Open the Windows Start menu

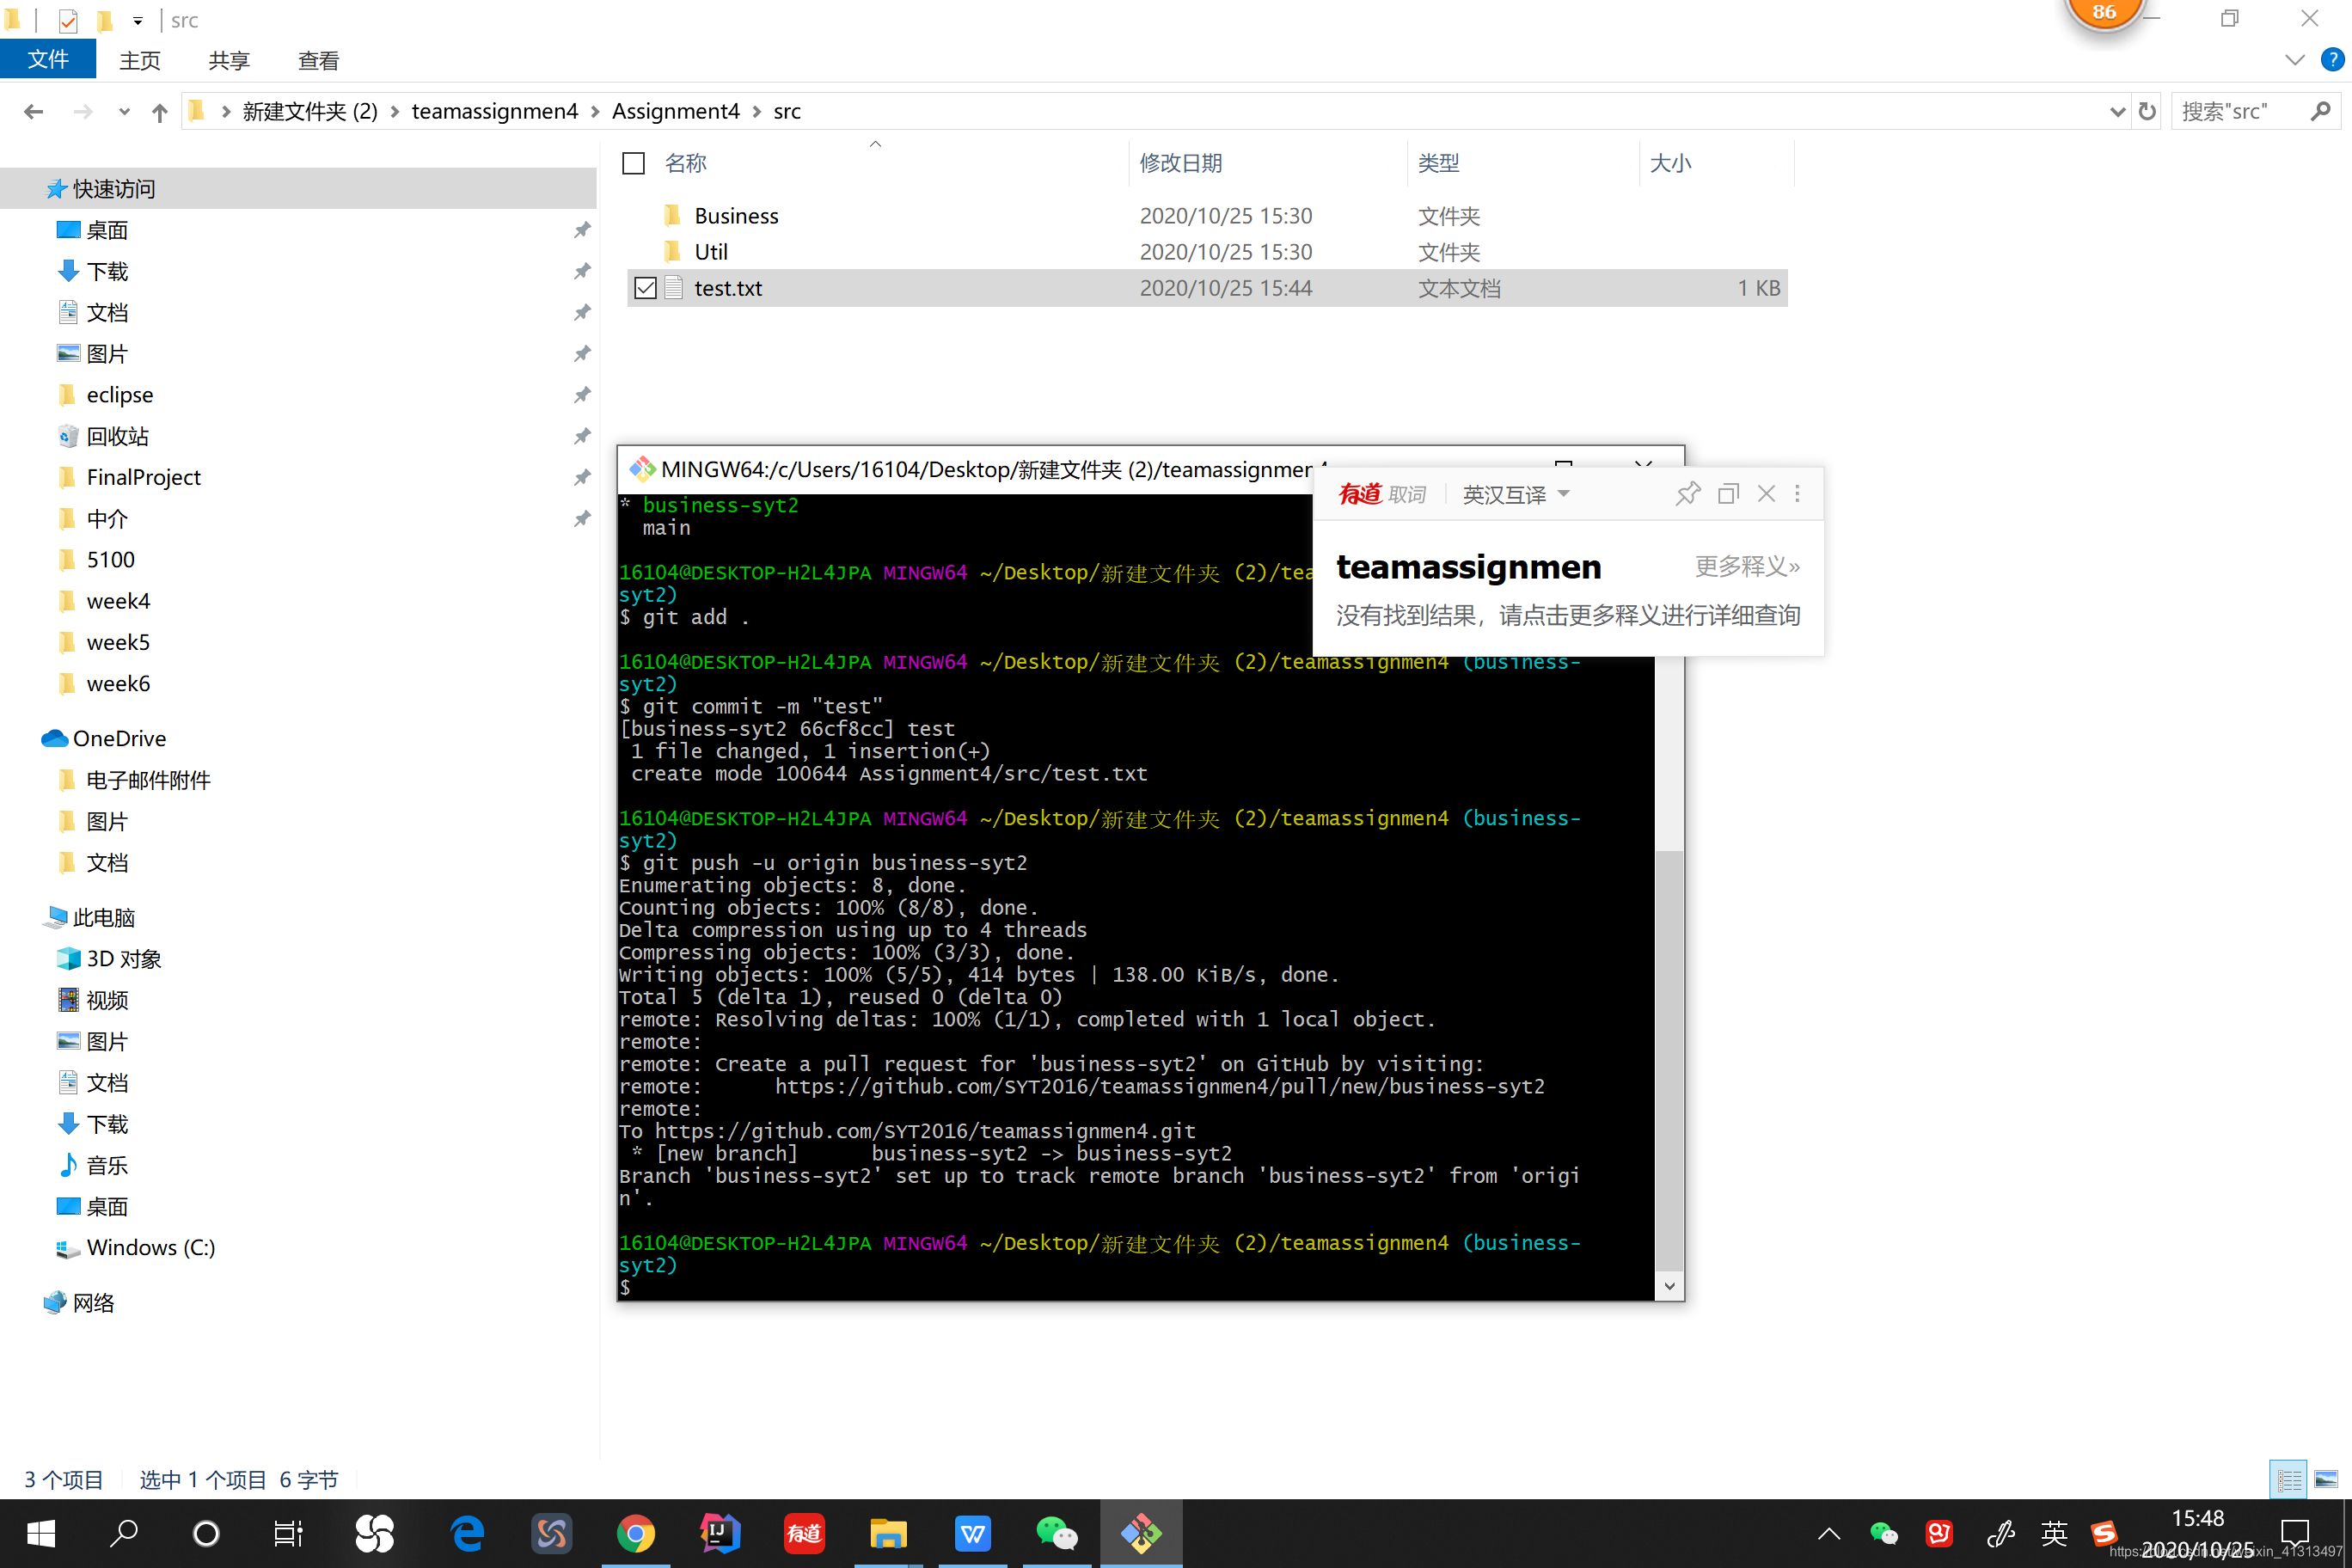(x=40, y=1534)
